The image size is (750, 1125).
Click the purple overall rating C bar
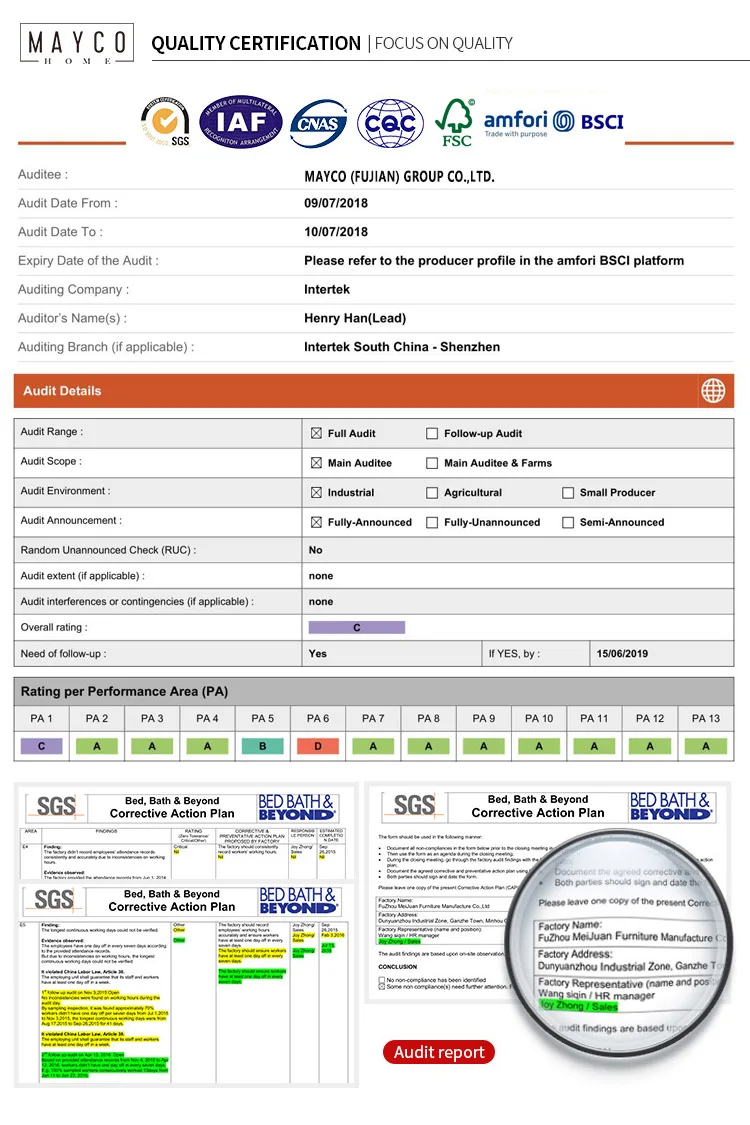click(357, 628)
